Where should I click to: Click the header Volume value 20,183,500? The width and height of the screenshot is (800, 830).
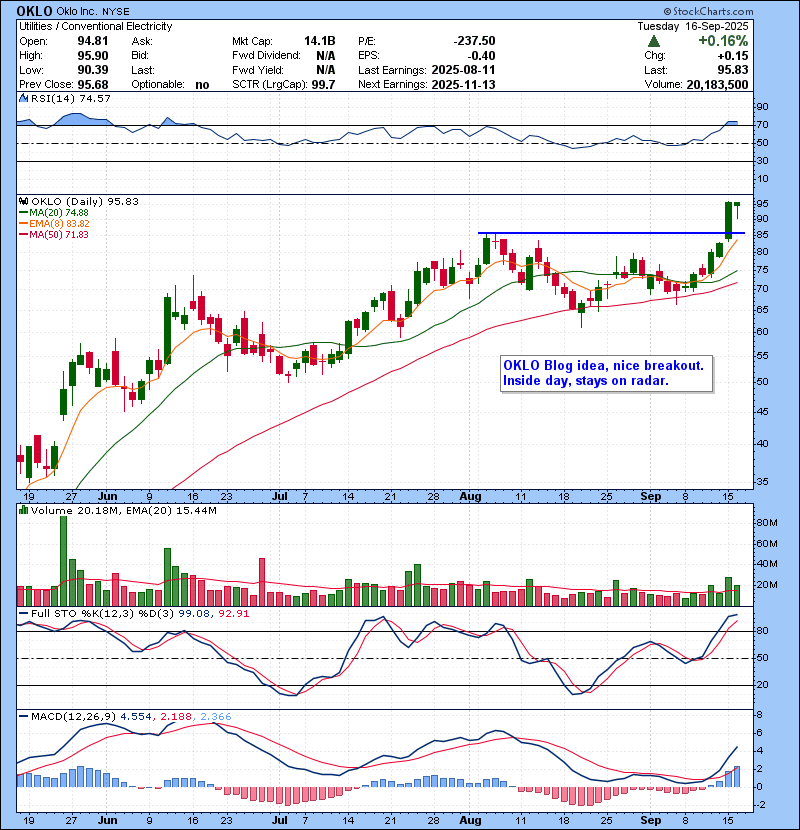pyautogui.click(x=717, y=85)
